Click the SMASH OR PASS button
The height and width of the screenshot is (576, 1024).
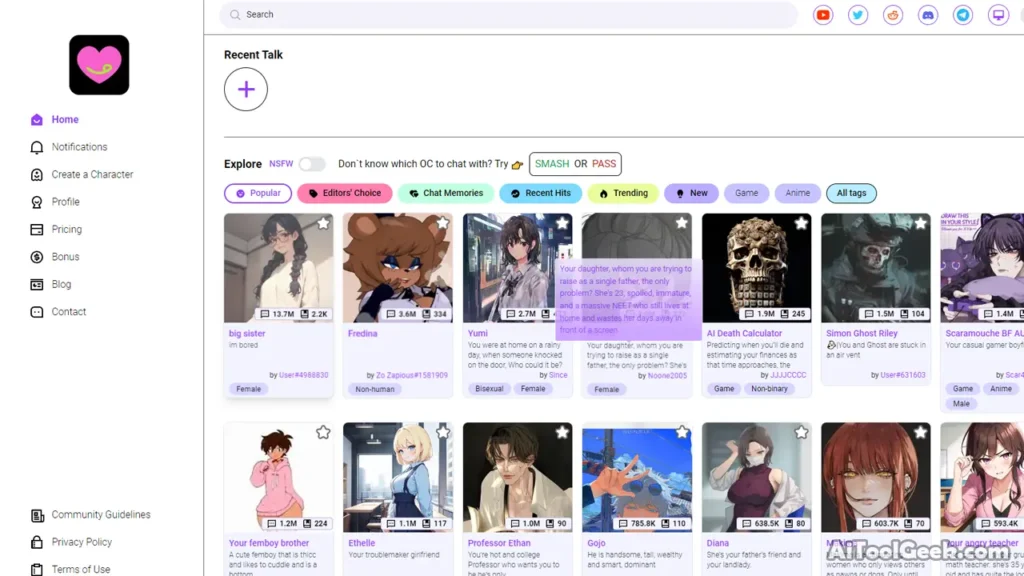[575, 162]
